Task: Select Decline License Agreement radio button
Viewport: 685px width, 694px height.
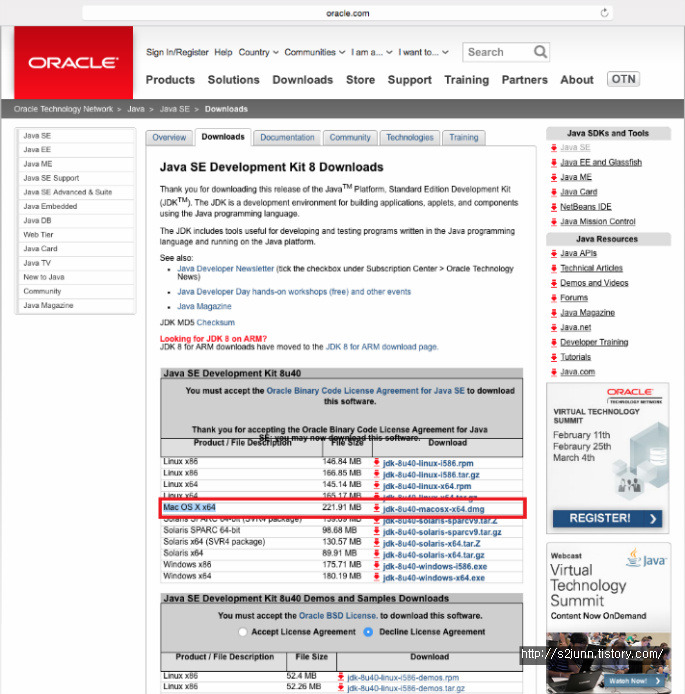Action: (x=368, y=632)
